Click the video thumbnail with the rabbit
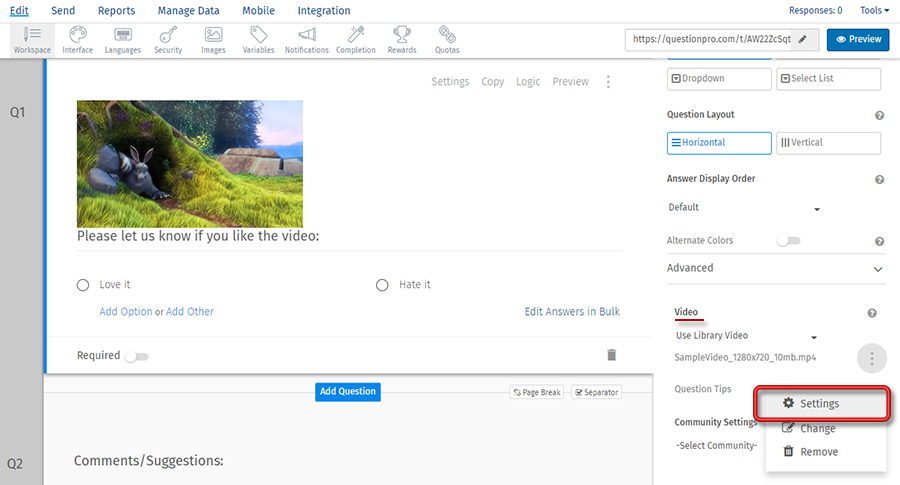Screen dimensions: 900x485 click(189, 164)
